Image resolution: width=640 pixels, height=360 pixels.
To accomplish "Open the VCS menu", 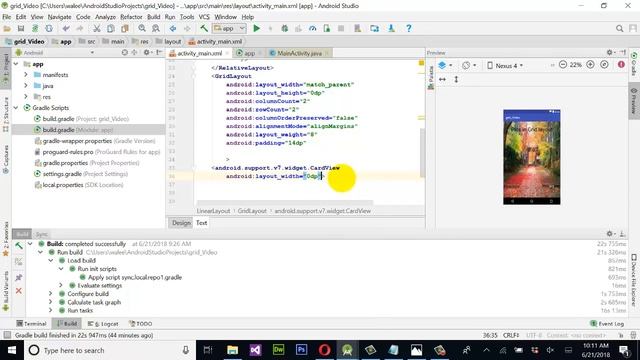I will [x=204, y=17].
